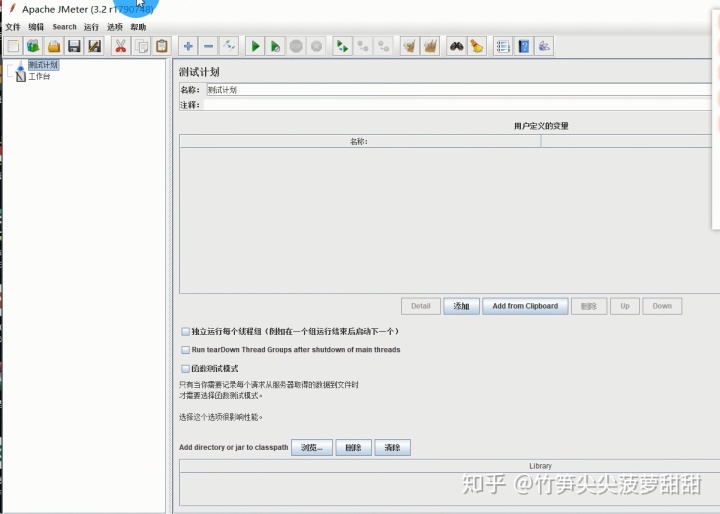Click the Detail button
The image size is (720, 514).
click(421, 306)
